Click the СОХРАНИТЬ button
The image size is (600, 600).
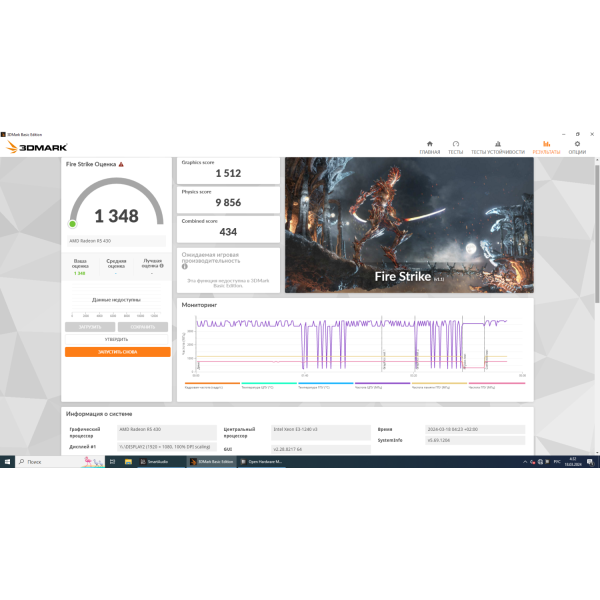(x=143, y=327)
